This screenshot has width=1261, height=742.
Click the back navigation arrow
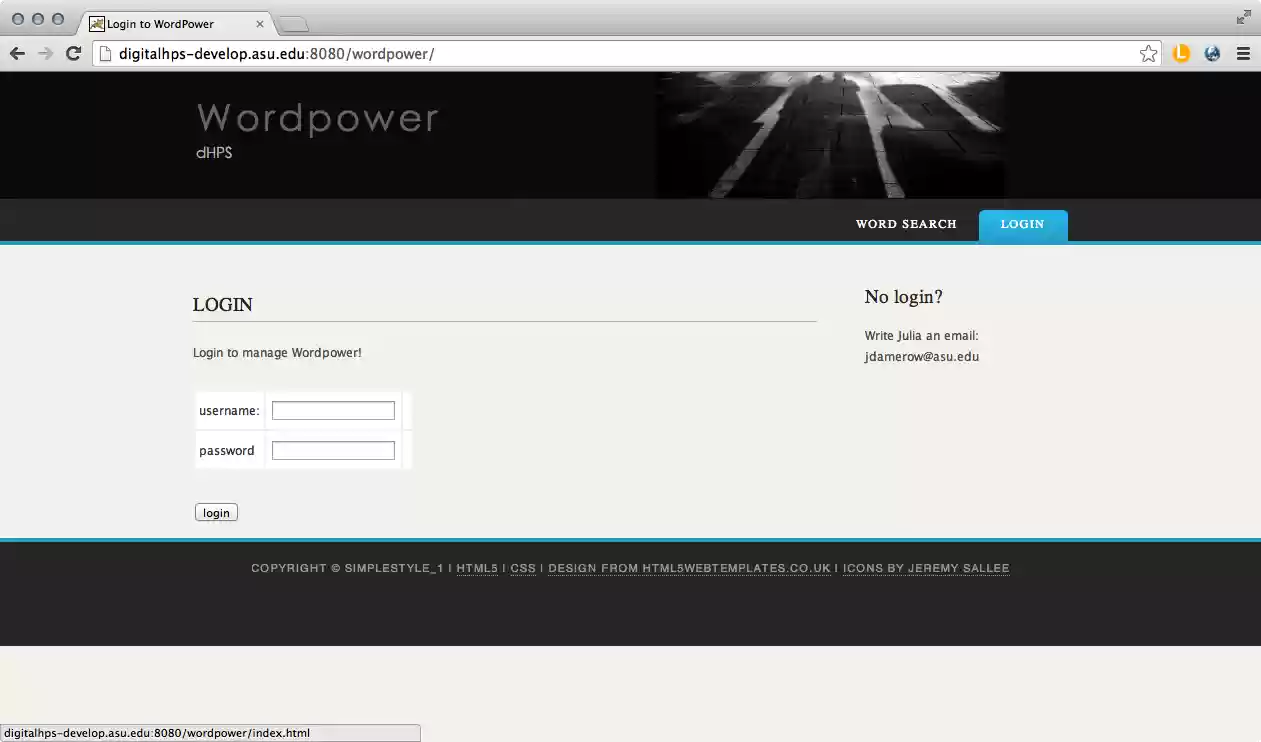point(16,53)
